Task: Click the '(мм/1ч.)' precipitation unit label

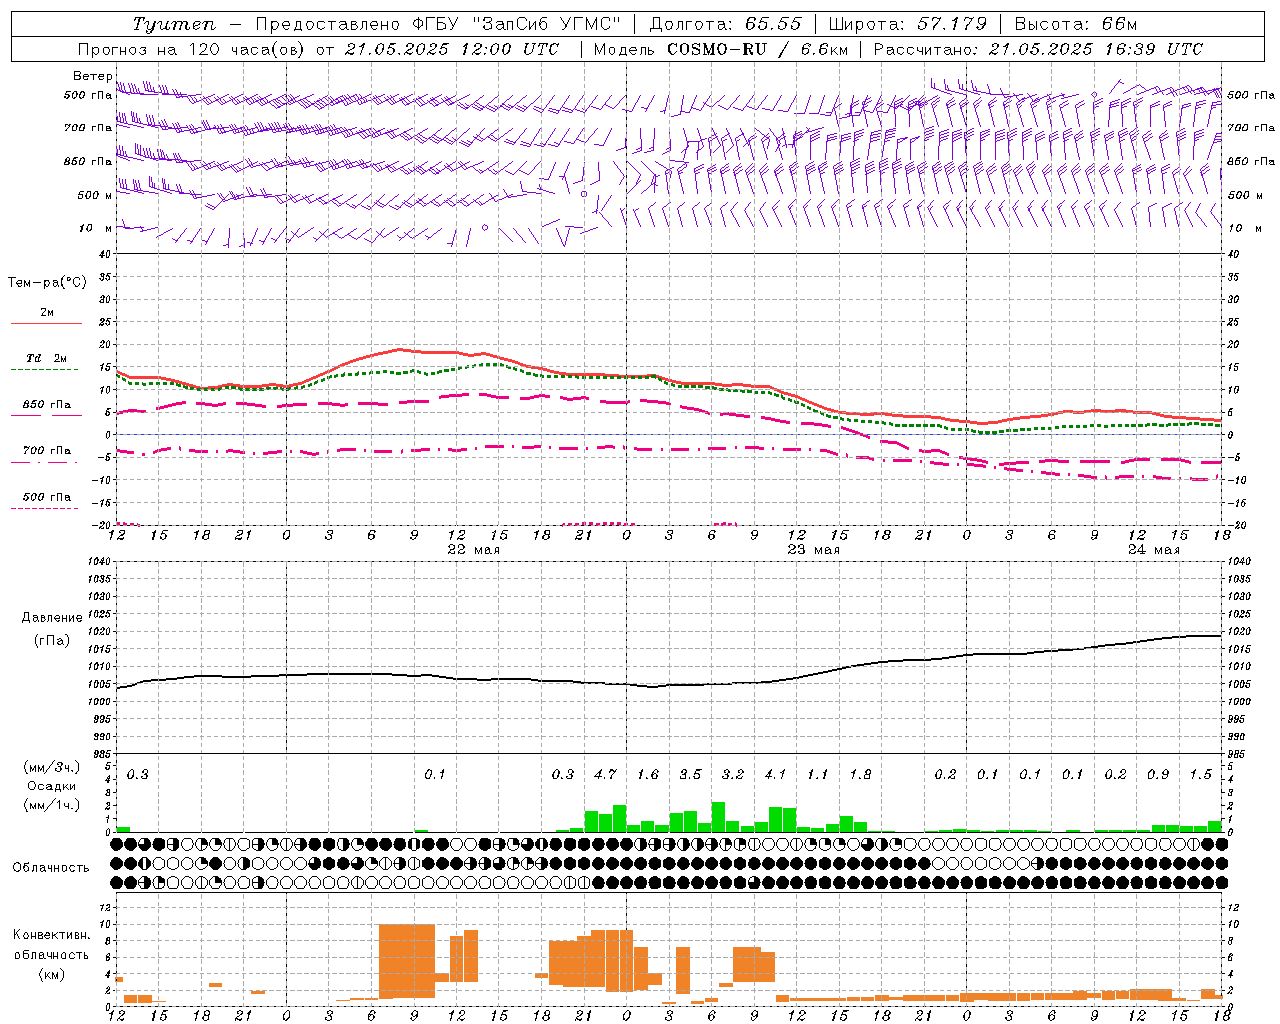Action: pyautogui.click(x=52, y=804)
